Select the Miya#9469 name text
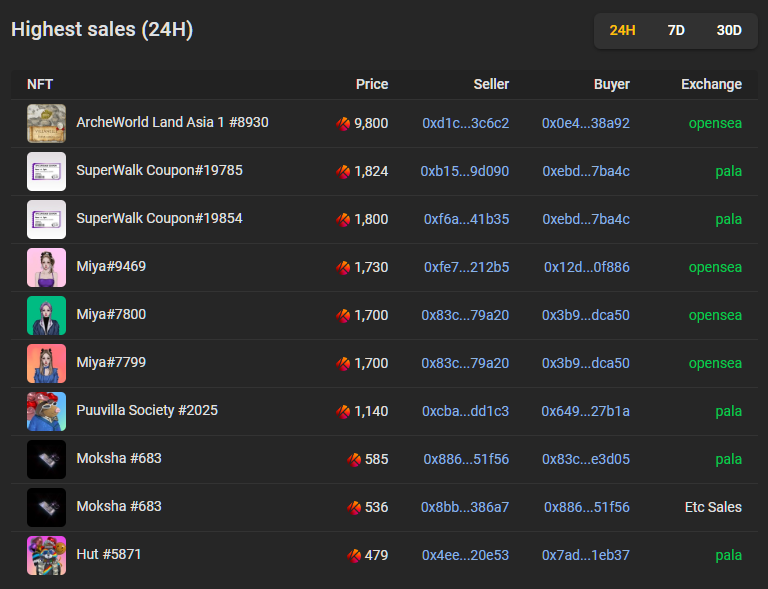This screenshot has height=589, width=768. coord(111,266)
